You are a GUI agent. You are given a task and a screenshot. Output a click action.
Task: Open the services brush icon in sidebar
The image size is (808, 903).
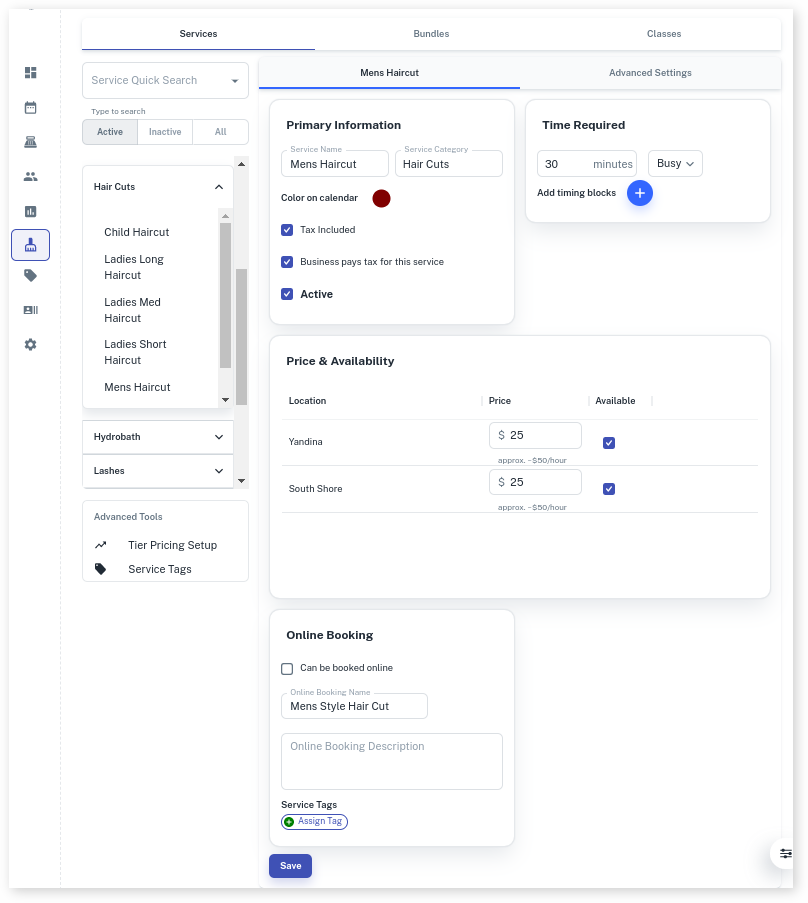click(31, 245)
